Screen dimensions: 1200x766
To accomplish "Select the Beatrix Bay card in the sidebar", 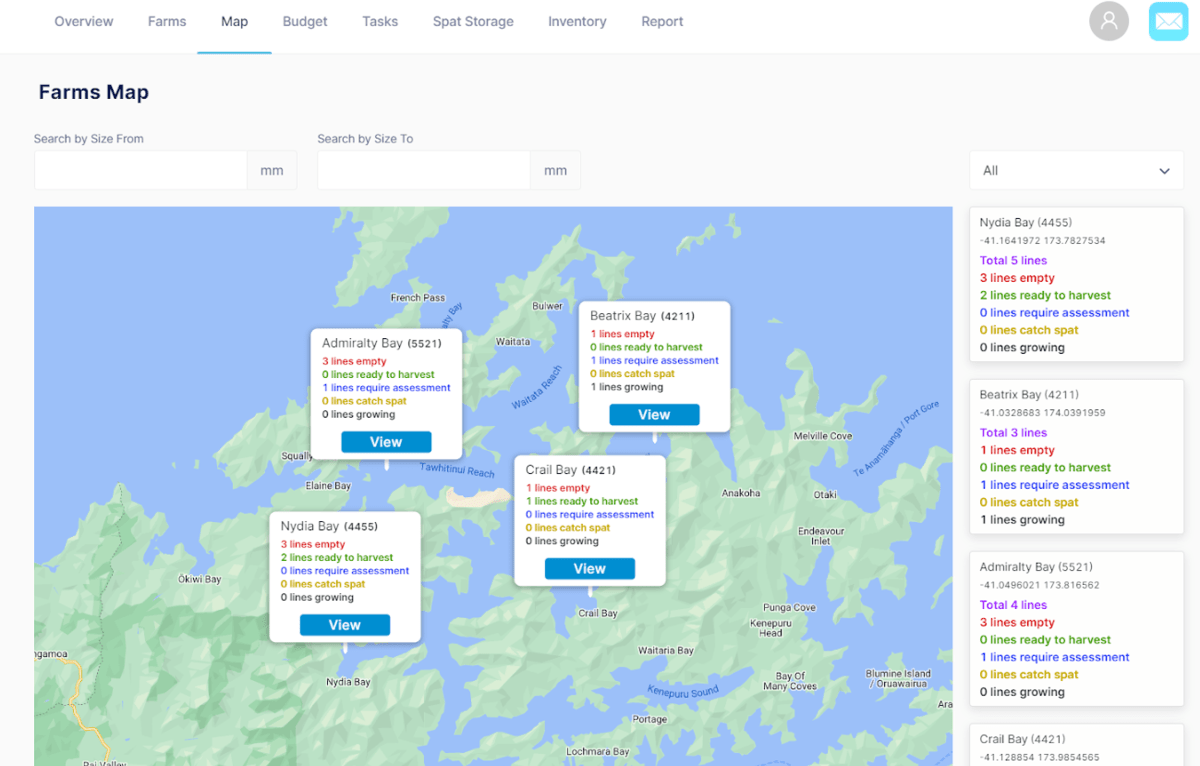I will [x=1076, y=456].
